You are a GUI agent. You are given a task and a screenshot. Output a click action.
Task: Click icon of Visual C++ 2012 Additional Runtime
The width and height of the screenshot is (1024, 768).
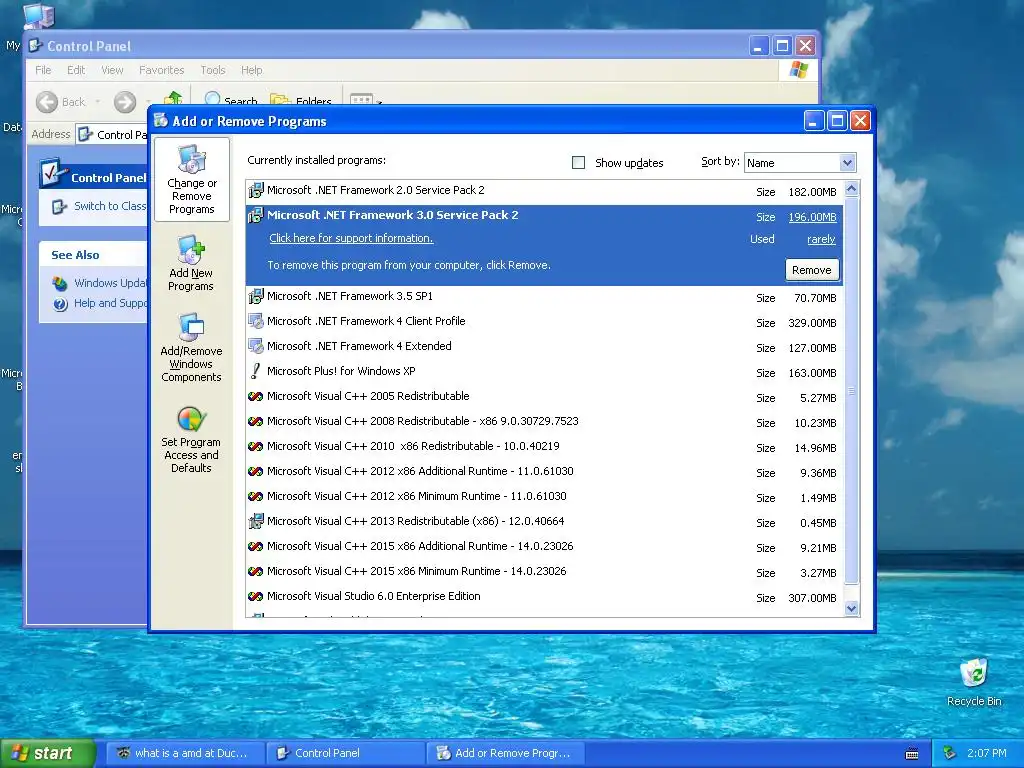point(255,472)
